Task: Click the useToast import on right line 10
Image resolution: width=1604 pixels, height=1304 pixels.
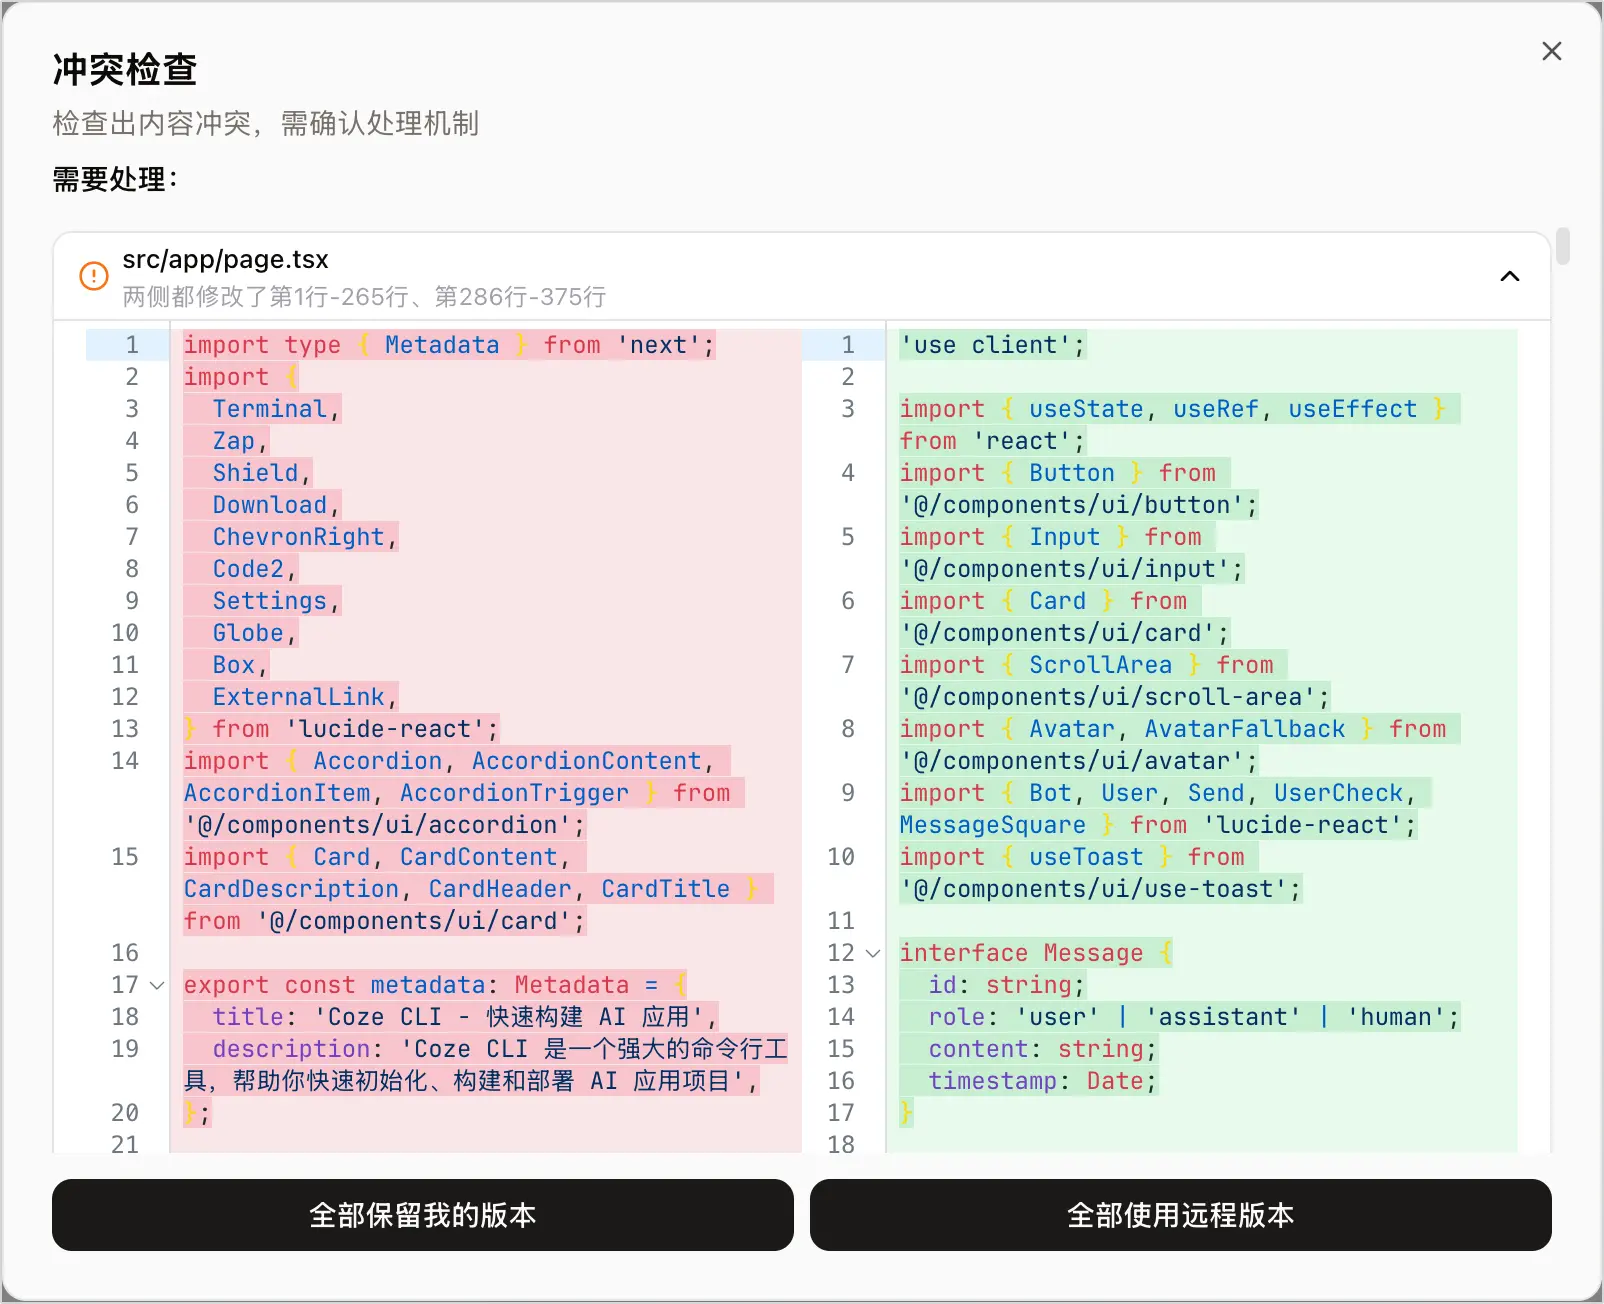Action: [x=1086, y=857]
